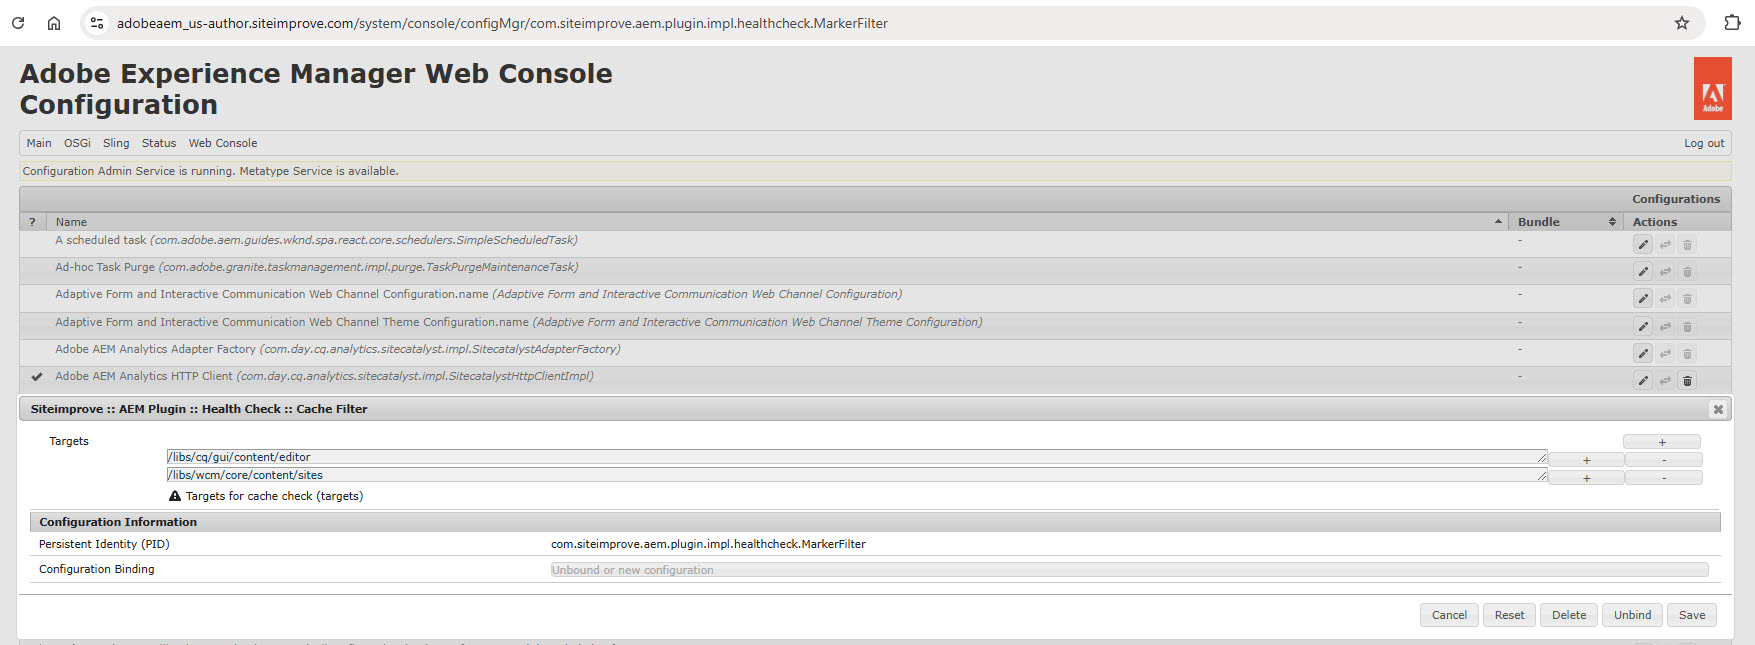
Task: Select Adaptive Form Web Channel Theme Configuration.name
Action: [519, 322]
